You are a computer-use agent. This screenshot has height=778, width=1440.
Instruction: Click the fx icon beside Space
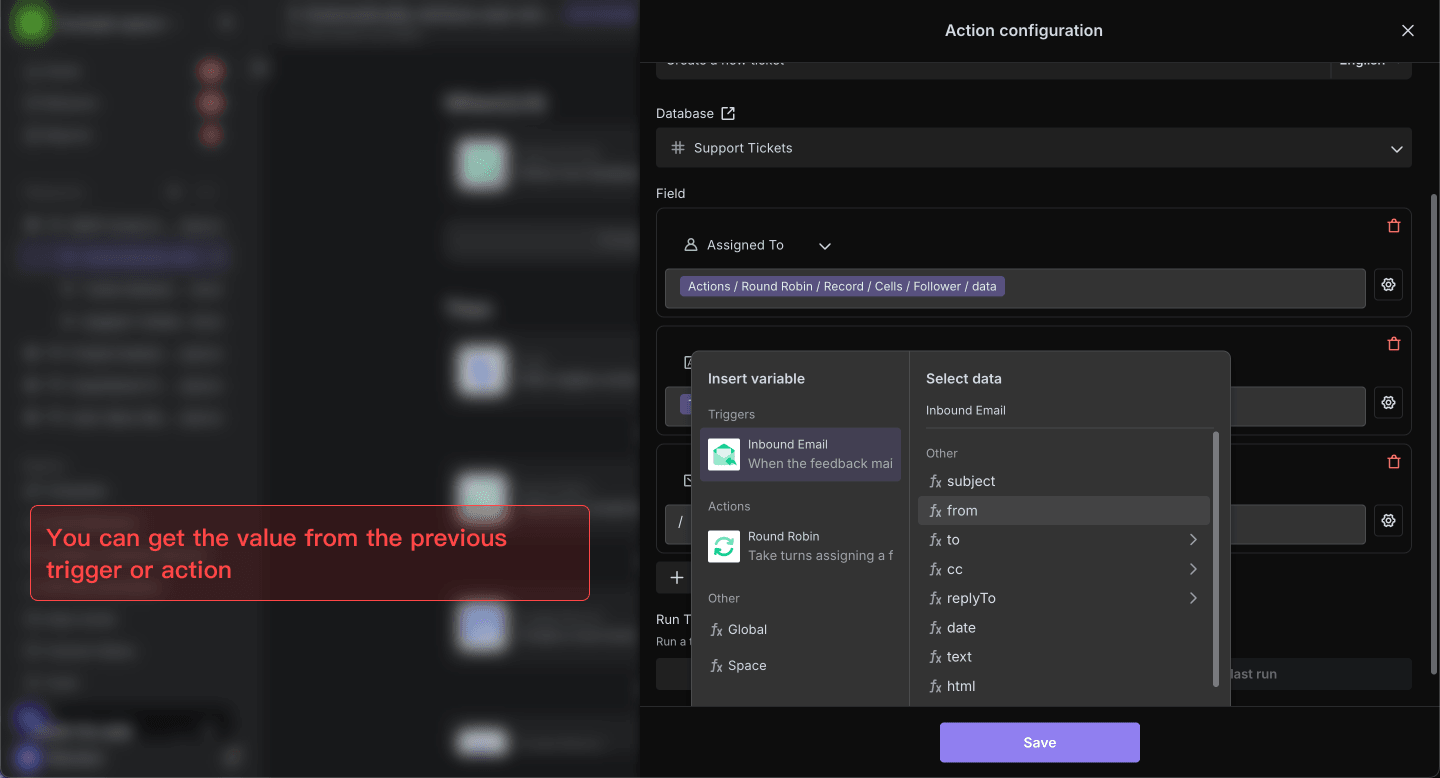tap(716, 666)
